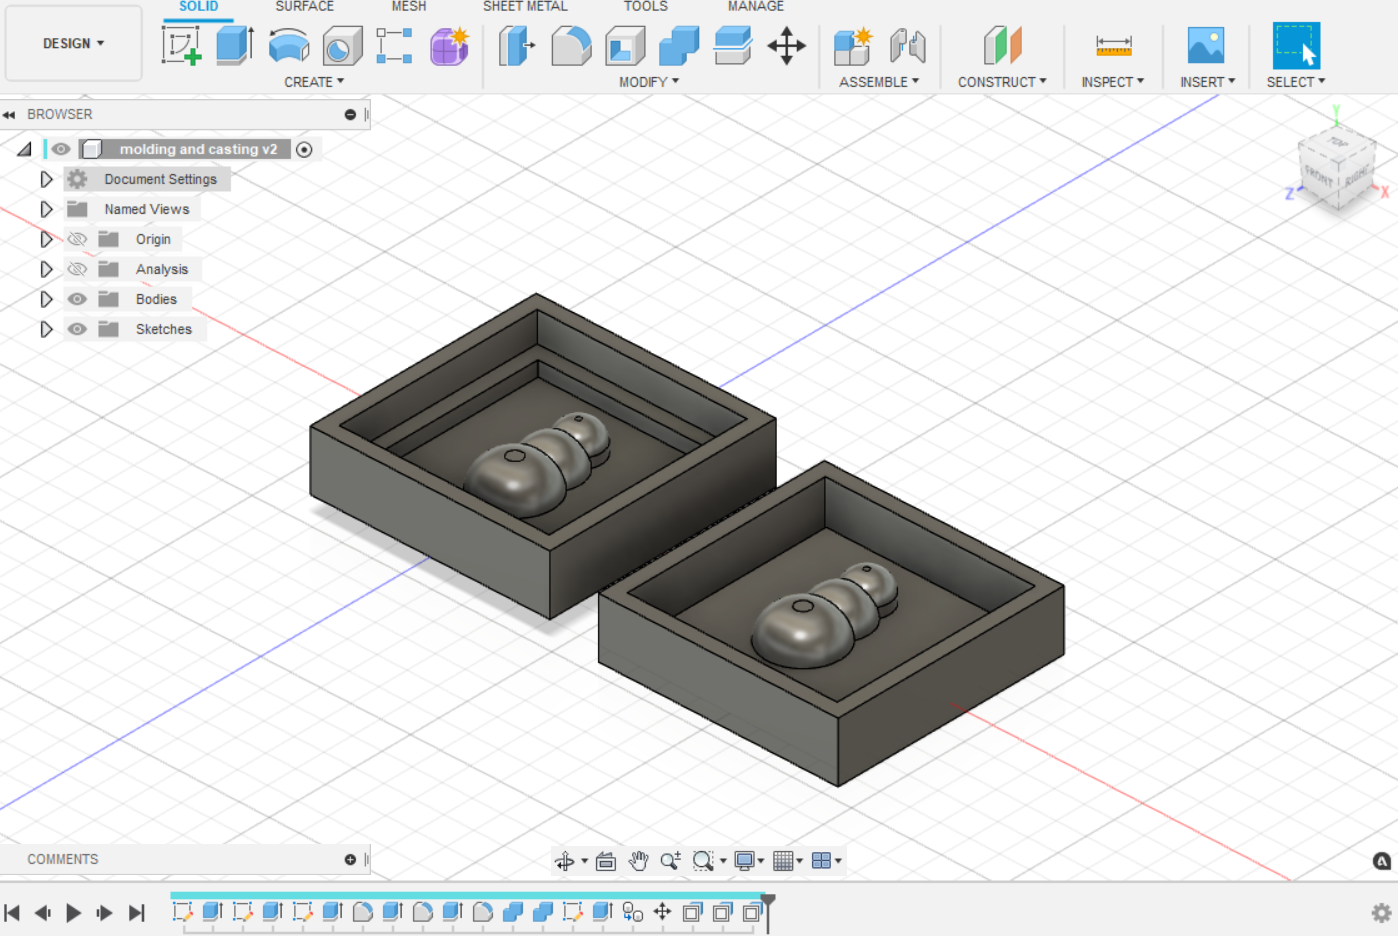The height and width of the screenshot is (936, 1398).
Task: Switch to the SHEET METAL tab
Action: tap(525, 7)
